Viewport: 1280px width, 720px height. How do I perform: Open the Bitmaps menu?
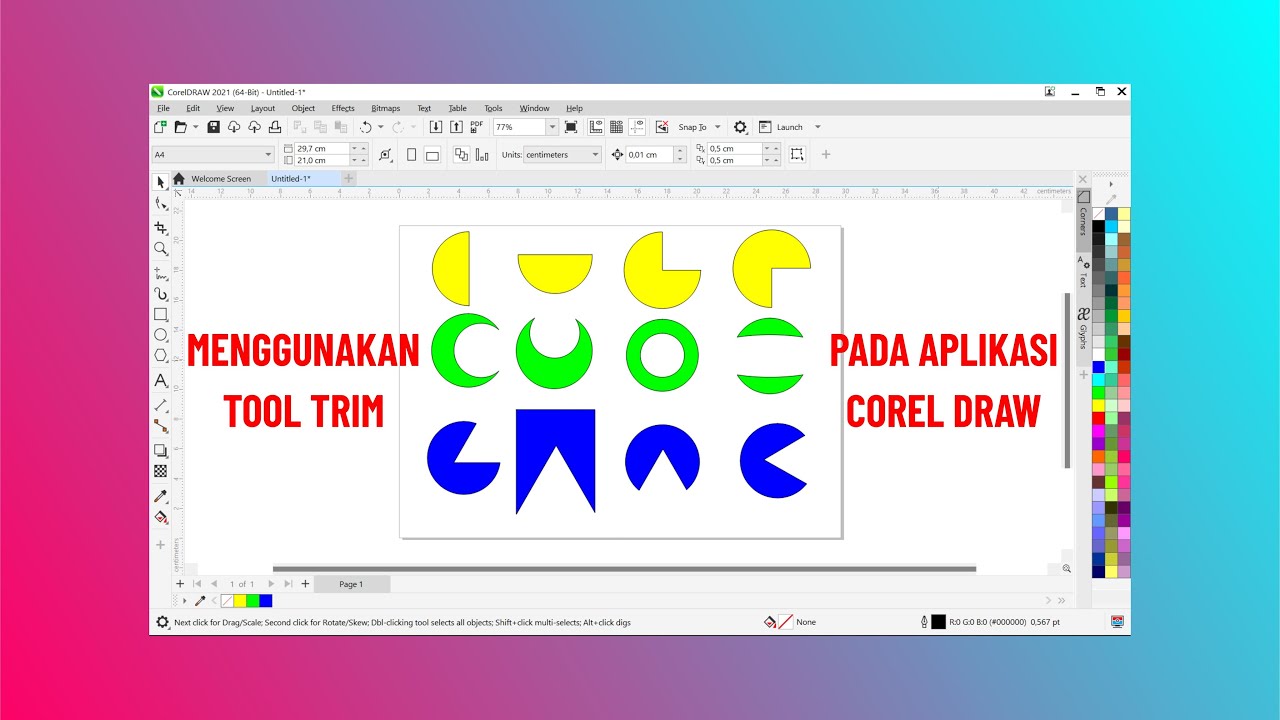click(x=385, y=108)
